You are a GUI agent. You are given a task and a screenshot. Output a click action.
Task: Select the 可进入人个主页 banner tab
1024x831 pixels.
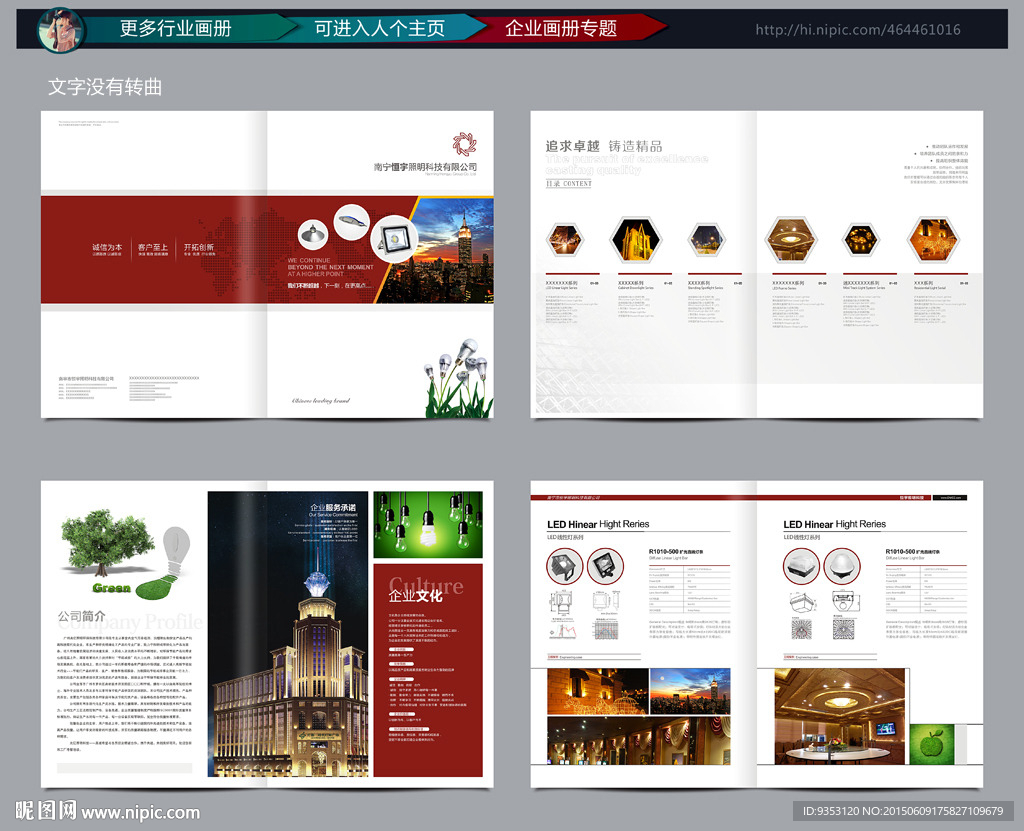pyautogui.click(x=379, y=28)
